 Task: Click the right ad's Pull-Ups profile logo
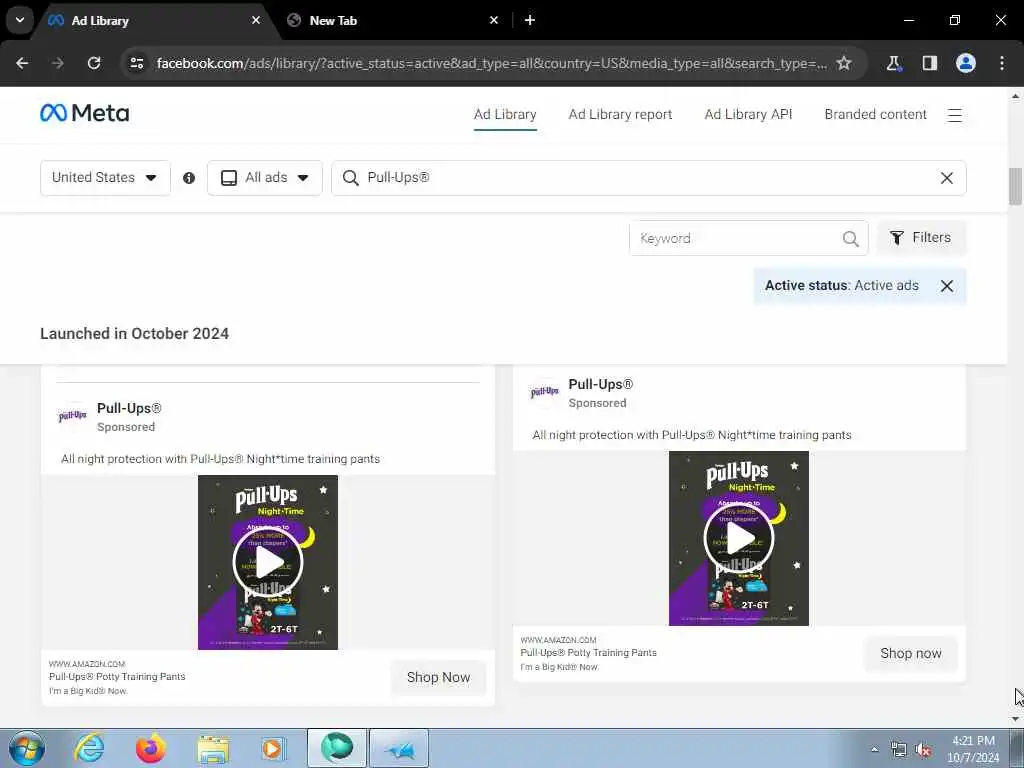tap(545, 392)
